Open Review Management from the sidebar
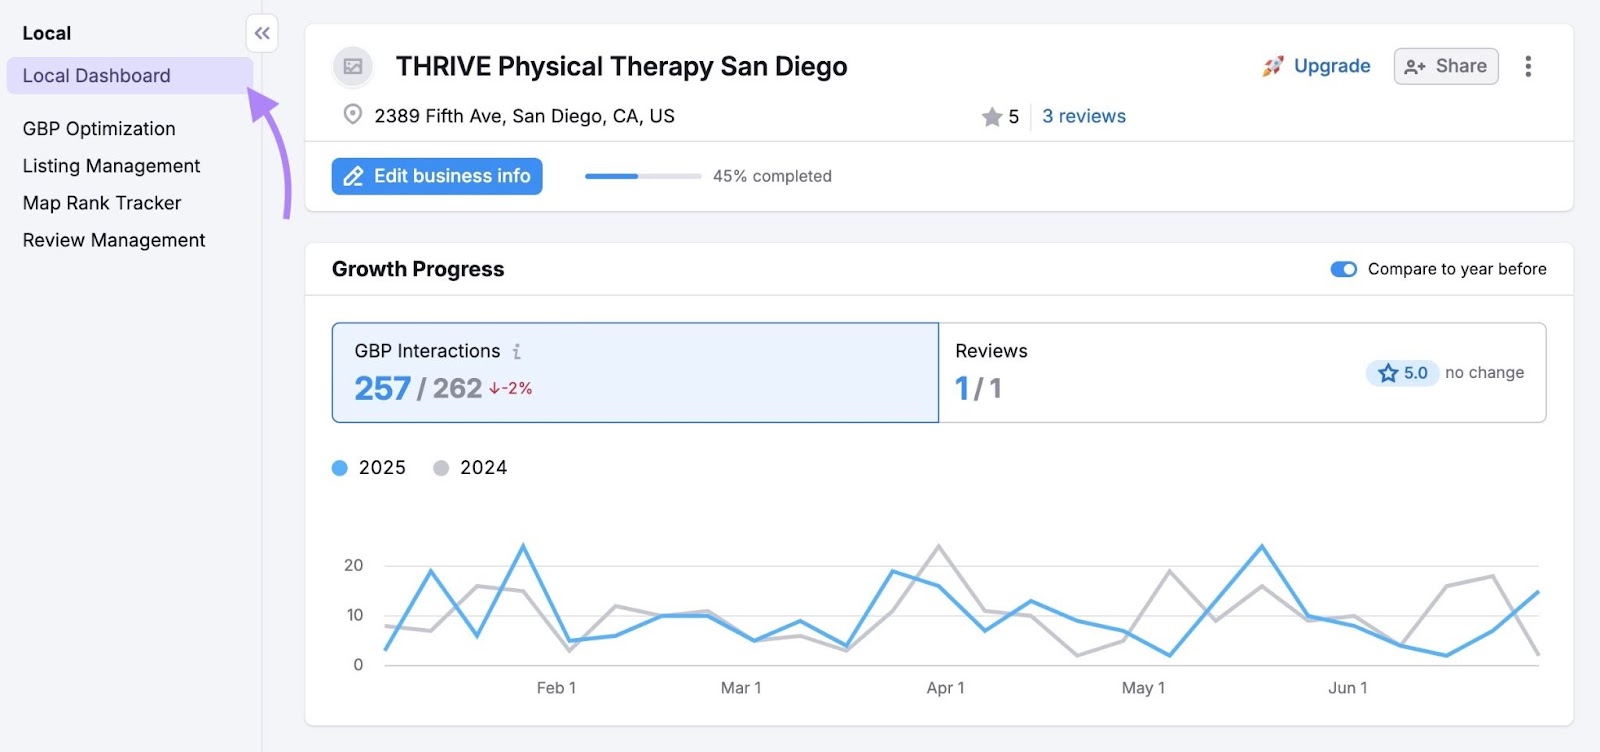 113,239
